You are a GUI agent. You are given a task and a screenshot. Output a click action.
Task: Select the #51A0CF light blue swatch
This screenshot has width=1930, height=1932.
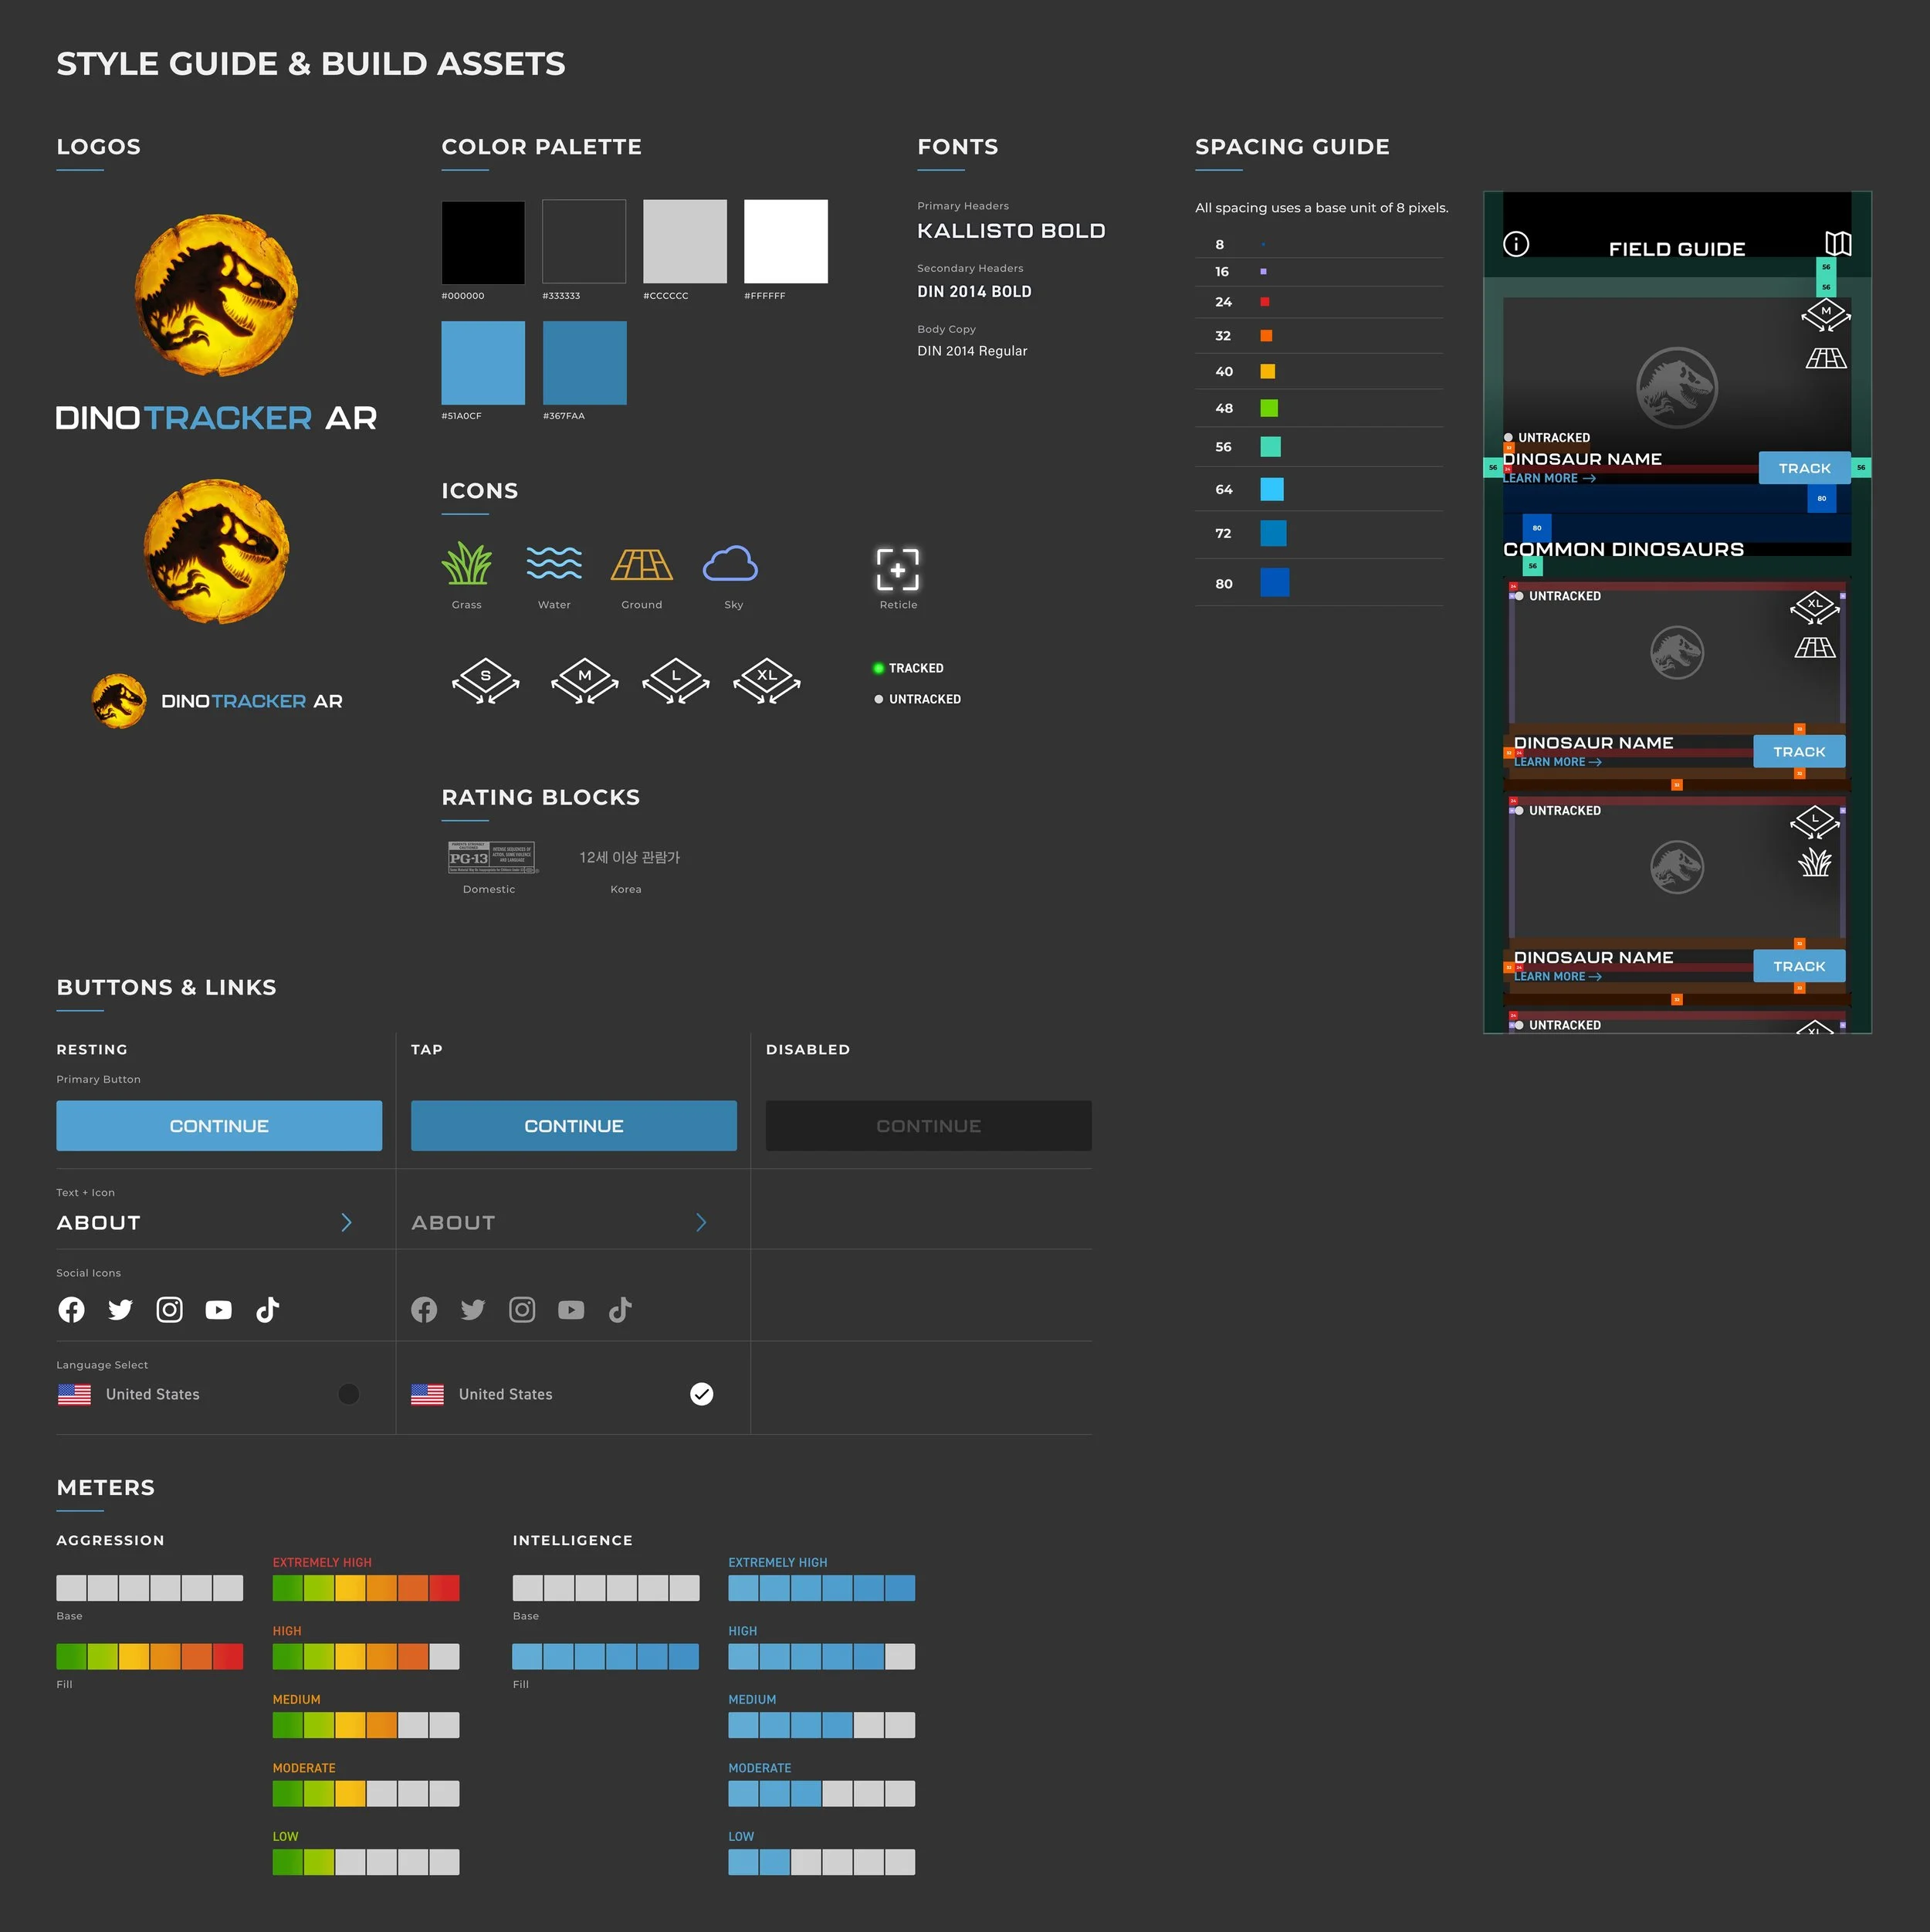point(483,363)
